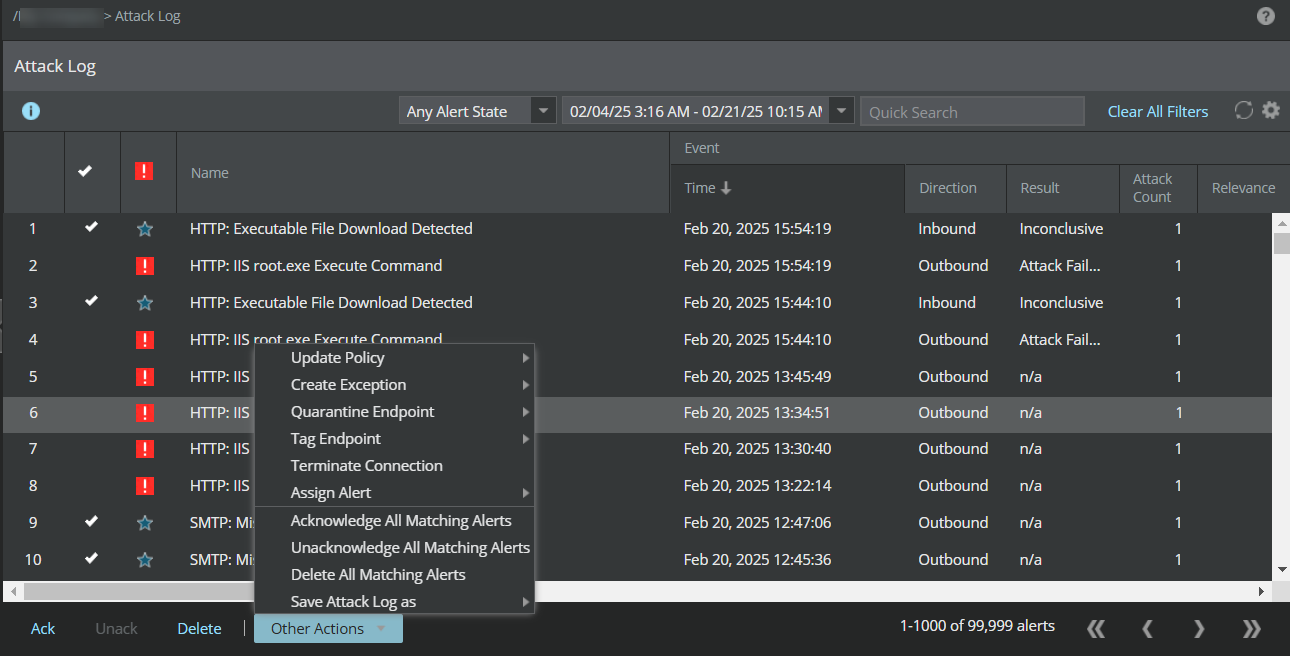Screen dimensions: 1290x656
Task: Click the vertical scrollbar thumb
Action: pyautogui.click(x=1282, y=245)
